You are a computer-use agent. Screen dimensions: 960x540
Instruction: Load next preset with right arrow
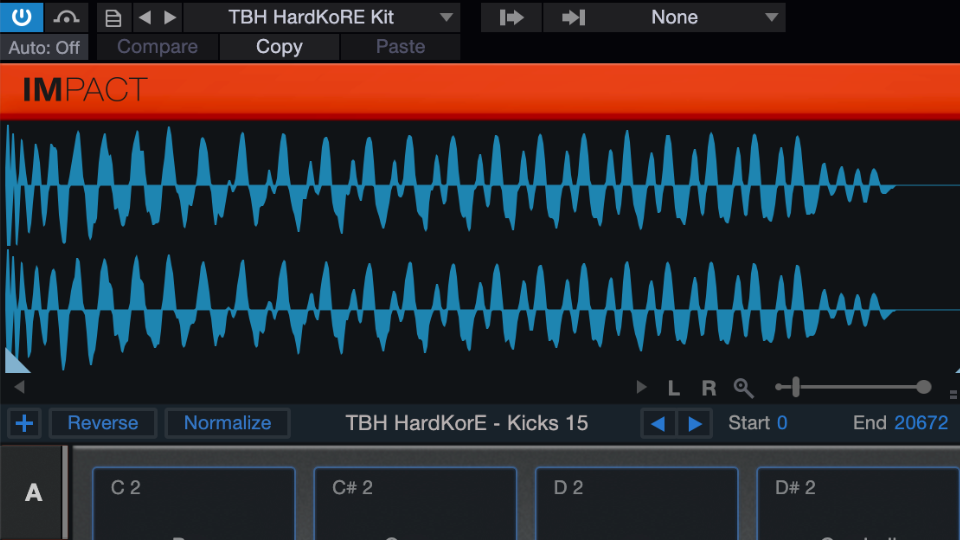[169, 18]
